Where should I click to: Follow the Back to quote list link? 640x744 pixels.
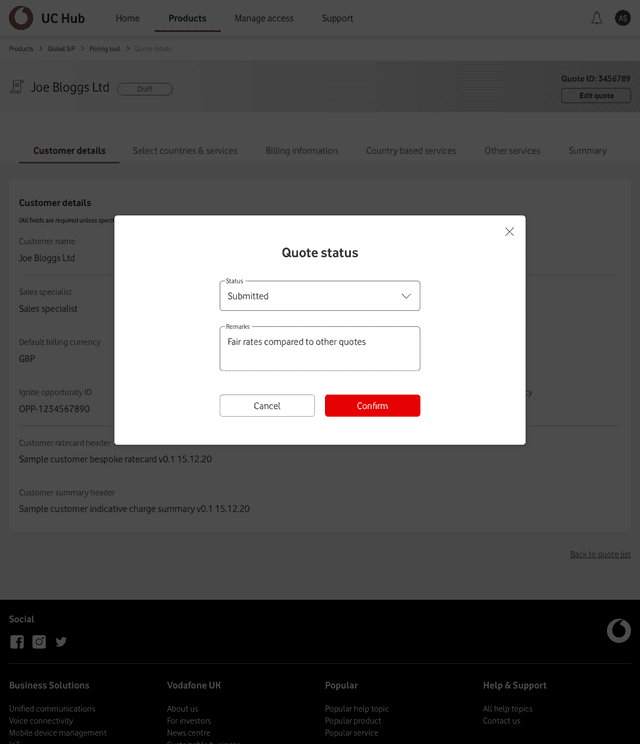click(x=600, y=554)
